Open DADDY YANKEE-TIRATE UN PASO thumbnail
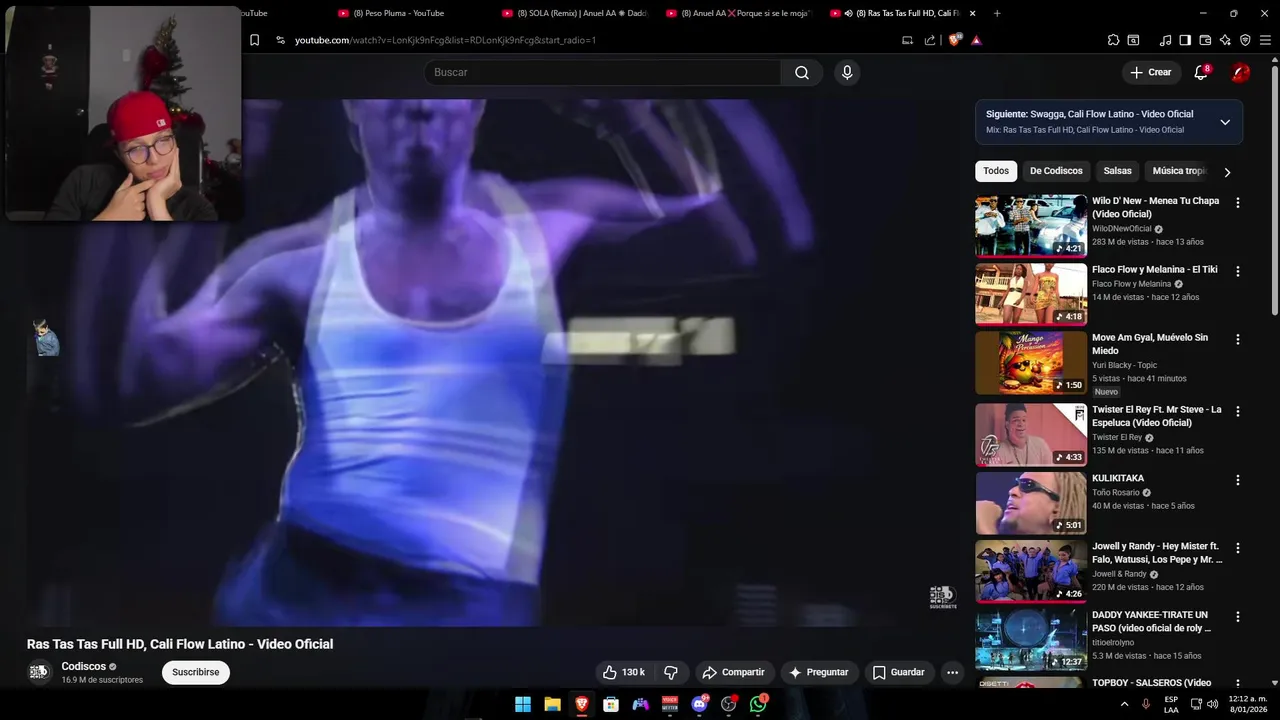This screenshot has width=1280, height=720. click(1031, 640)
